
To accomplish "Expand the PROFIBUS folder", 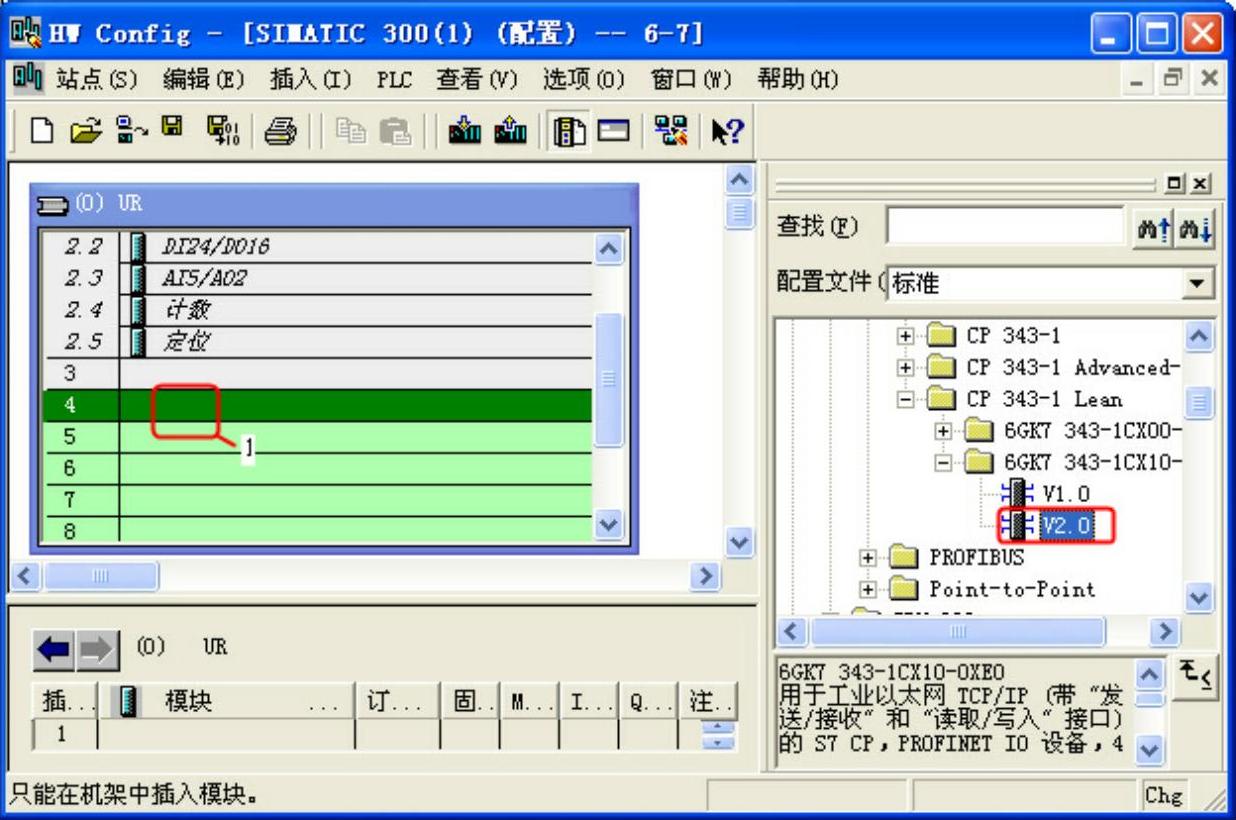I will tap(866, 557).
